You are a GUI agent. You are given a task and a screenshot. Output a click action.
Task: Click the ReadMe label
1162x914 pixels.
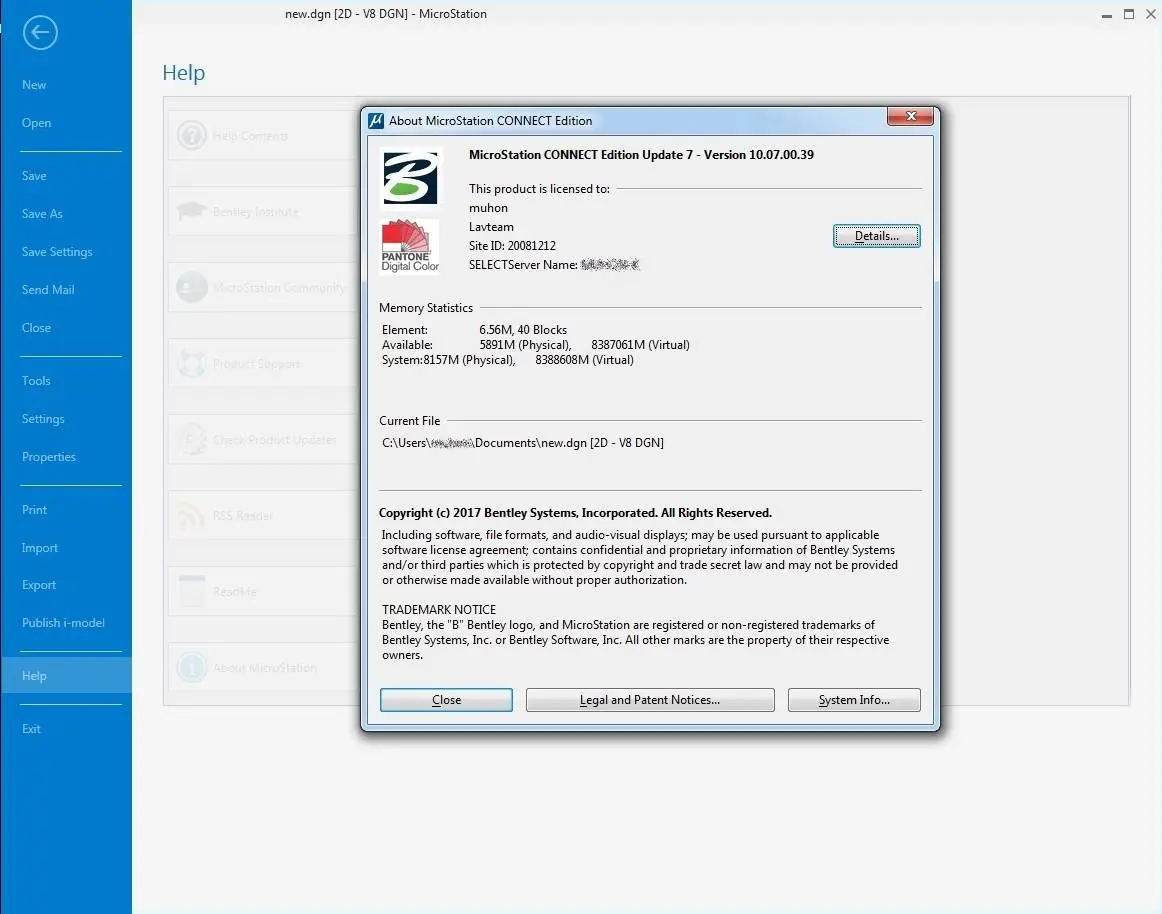point(235,592)
